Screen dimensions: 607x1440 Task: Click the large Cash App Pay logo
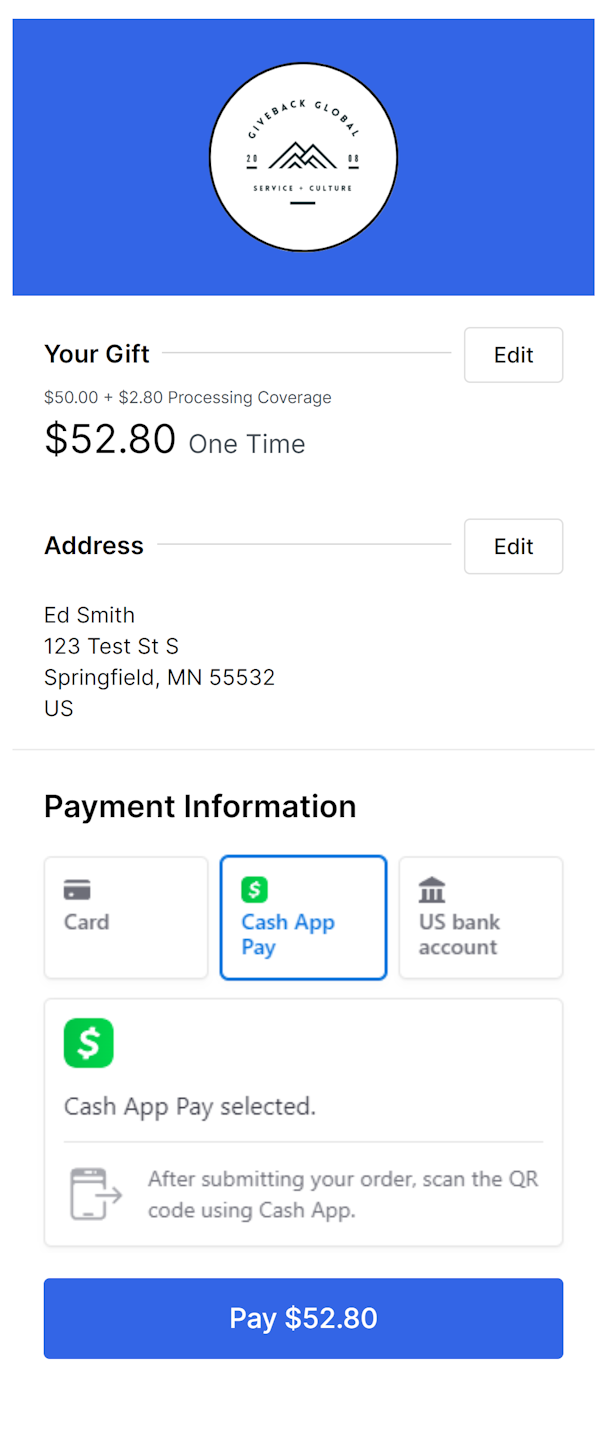(x=89, y=1043)
